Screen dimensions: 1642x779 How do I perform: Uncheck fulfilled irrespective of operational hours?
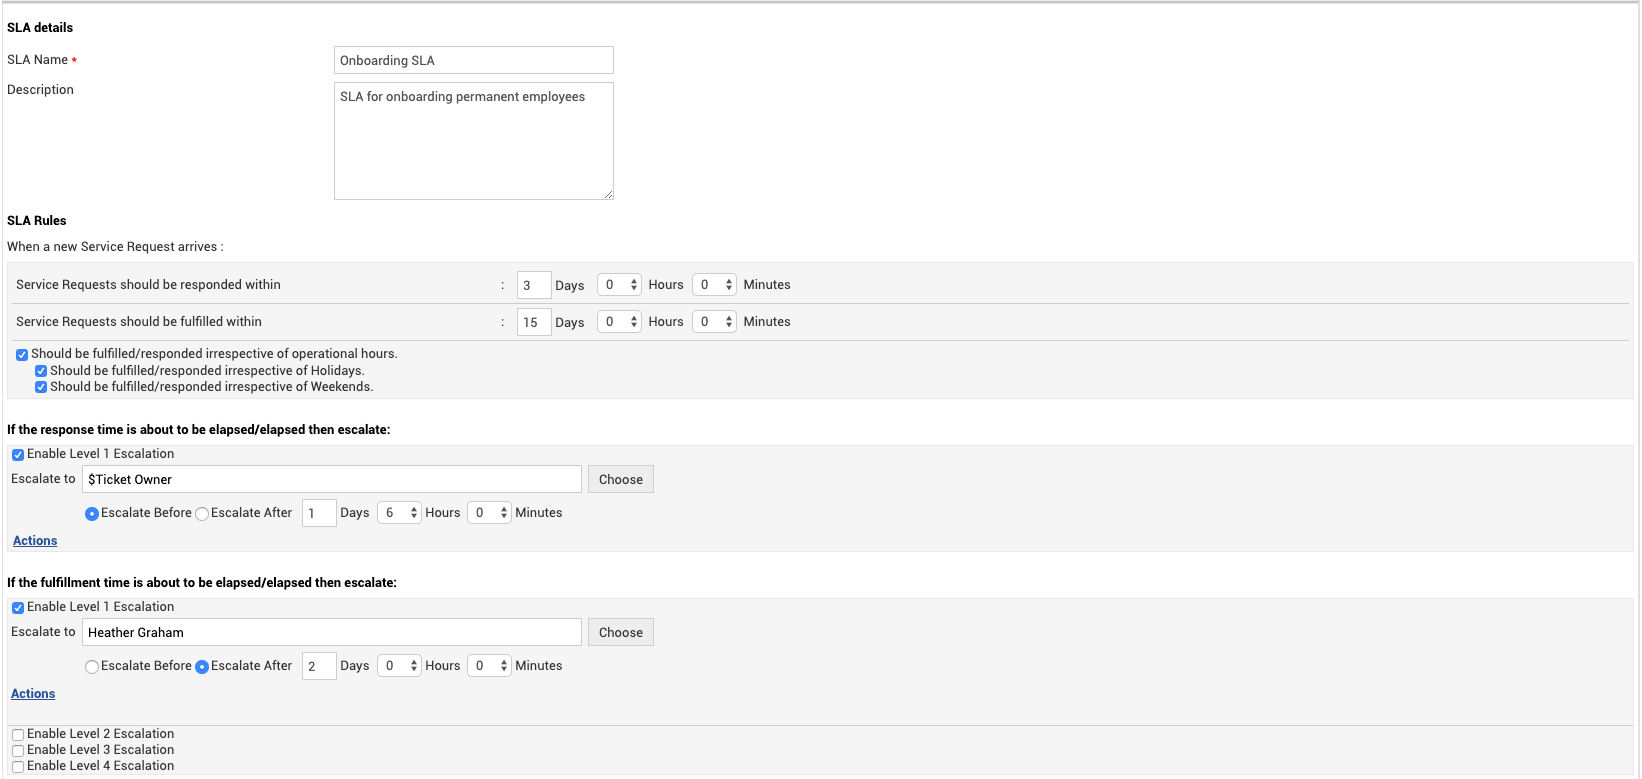[21, 354]
